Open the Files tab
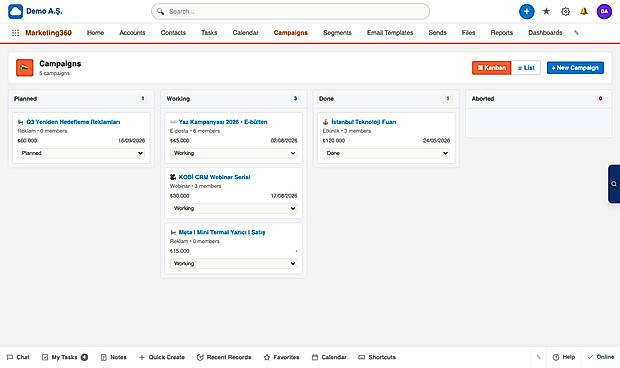 coord(468,33)
